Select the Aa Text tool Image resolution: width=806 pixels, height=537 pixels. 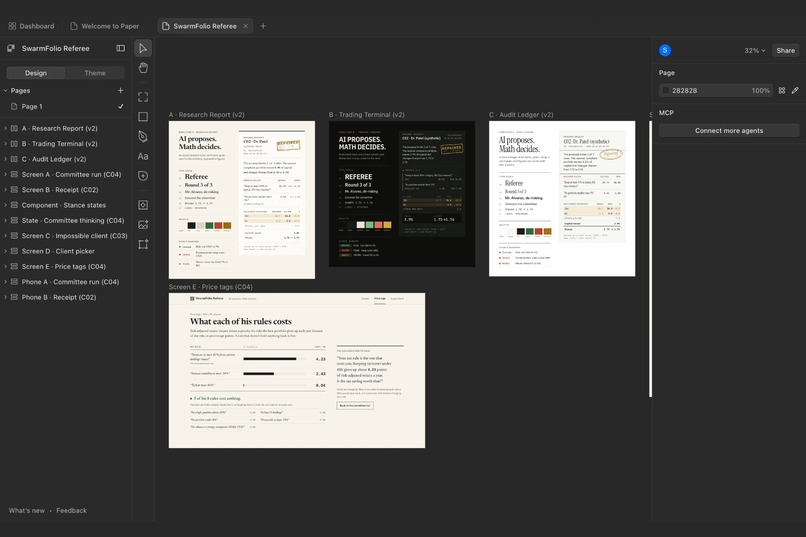143,156
